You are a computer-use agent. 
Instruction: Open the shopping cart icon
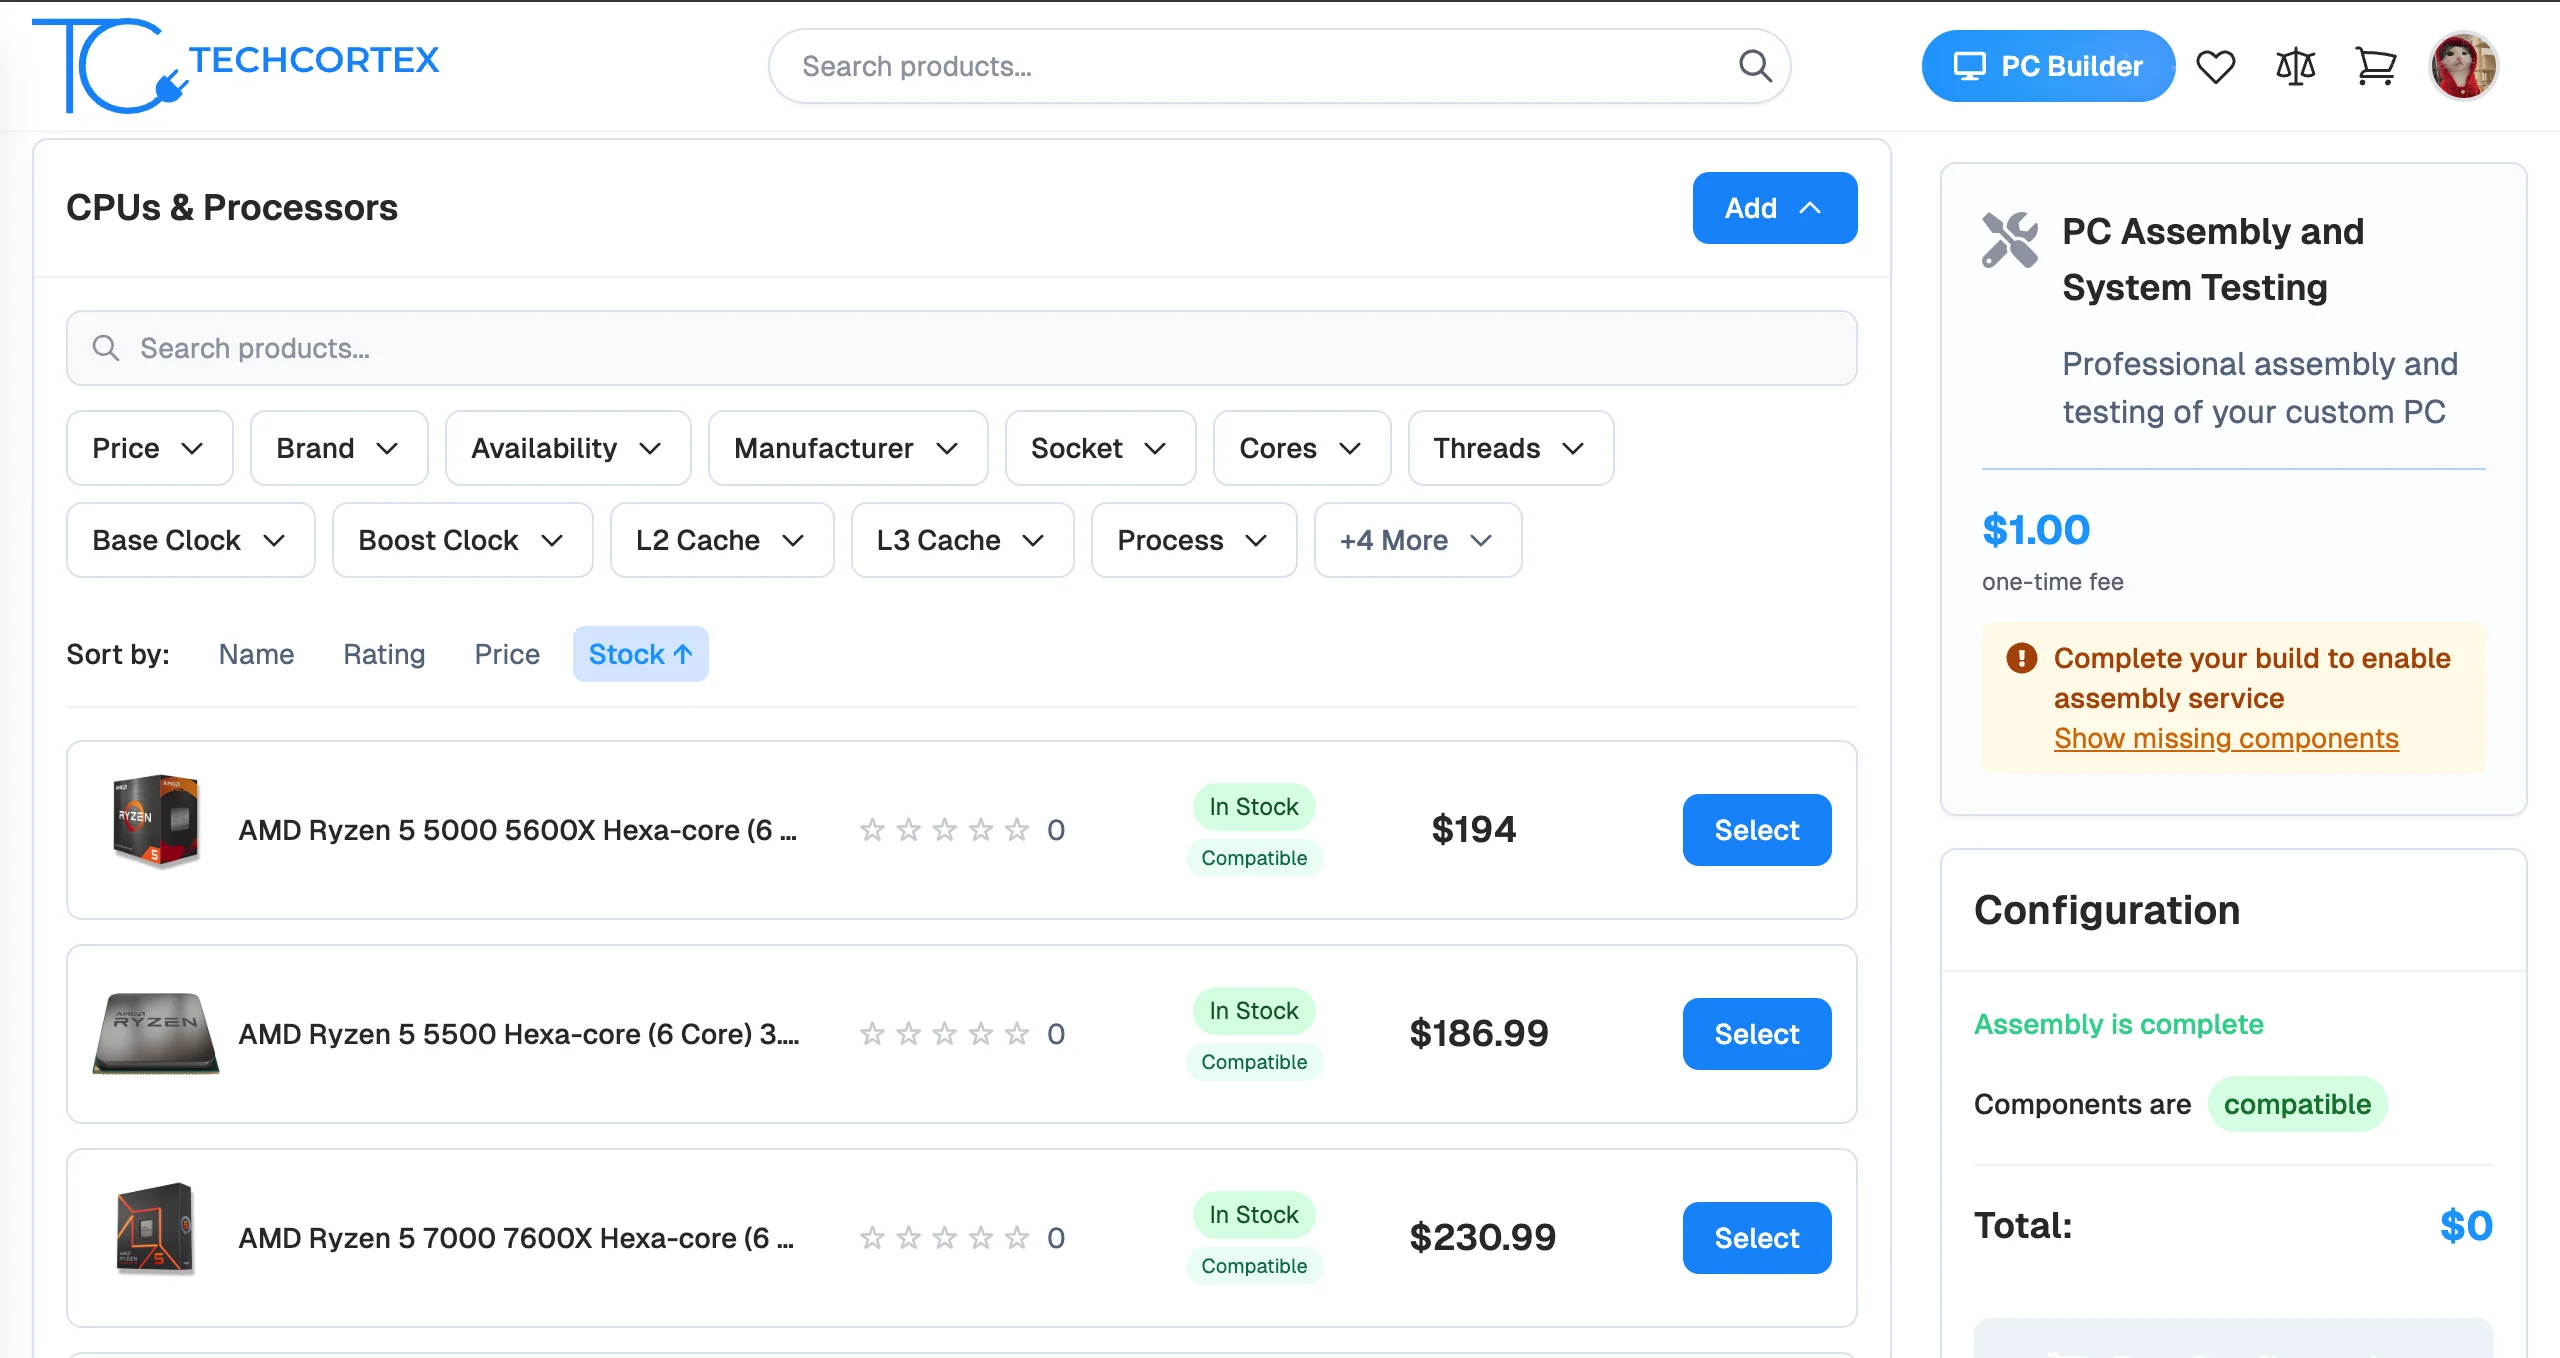click(x=2375, y=67)
